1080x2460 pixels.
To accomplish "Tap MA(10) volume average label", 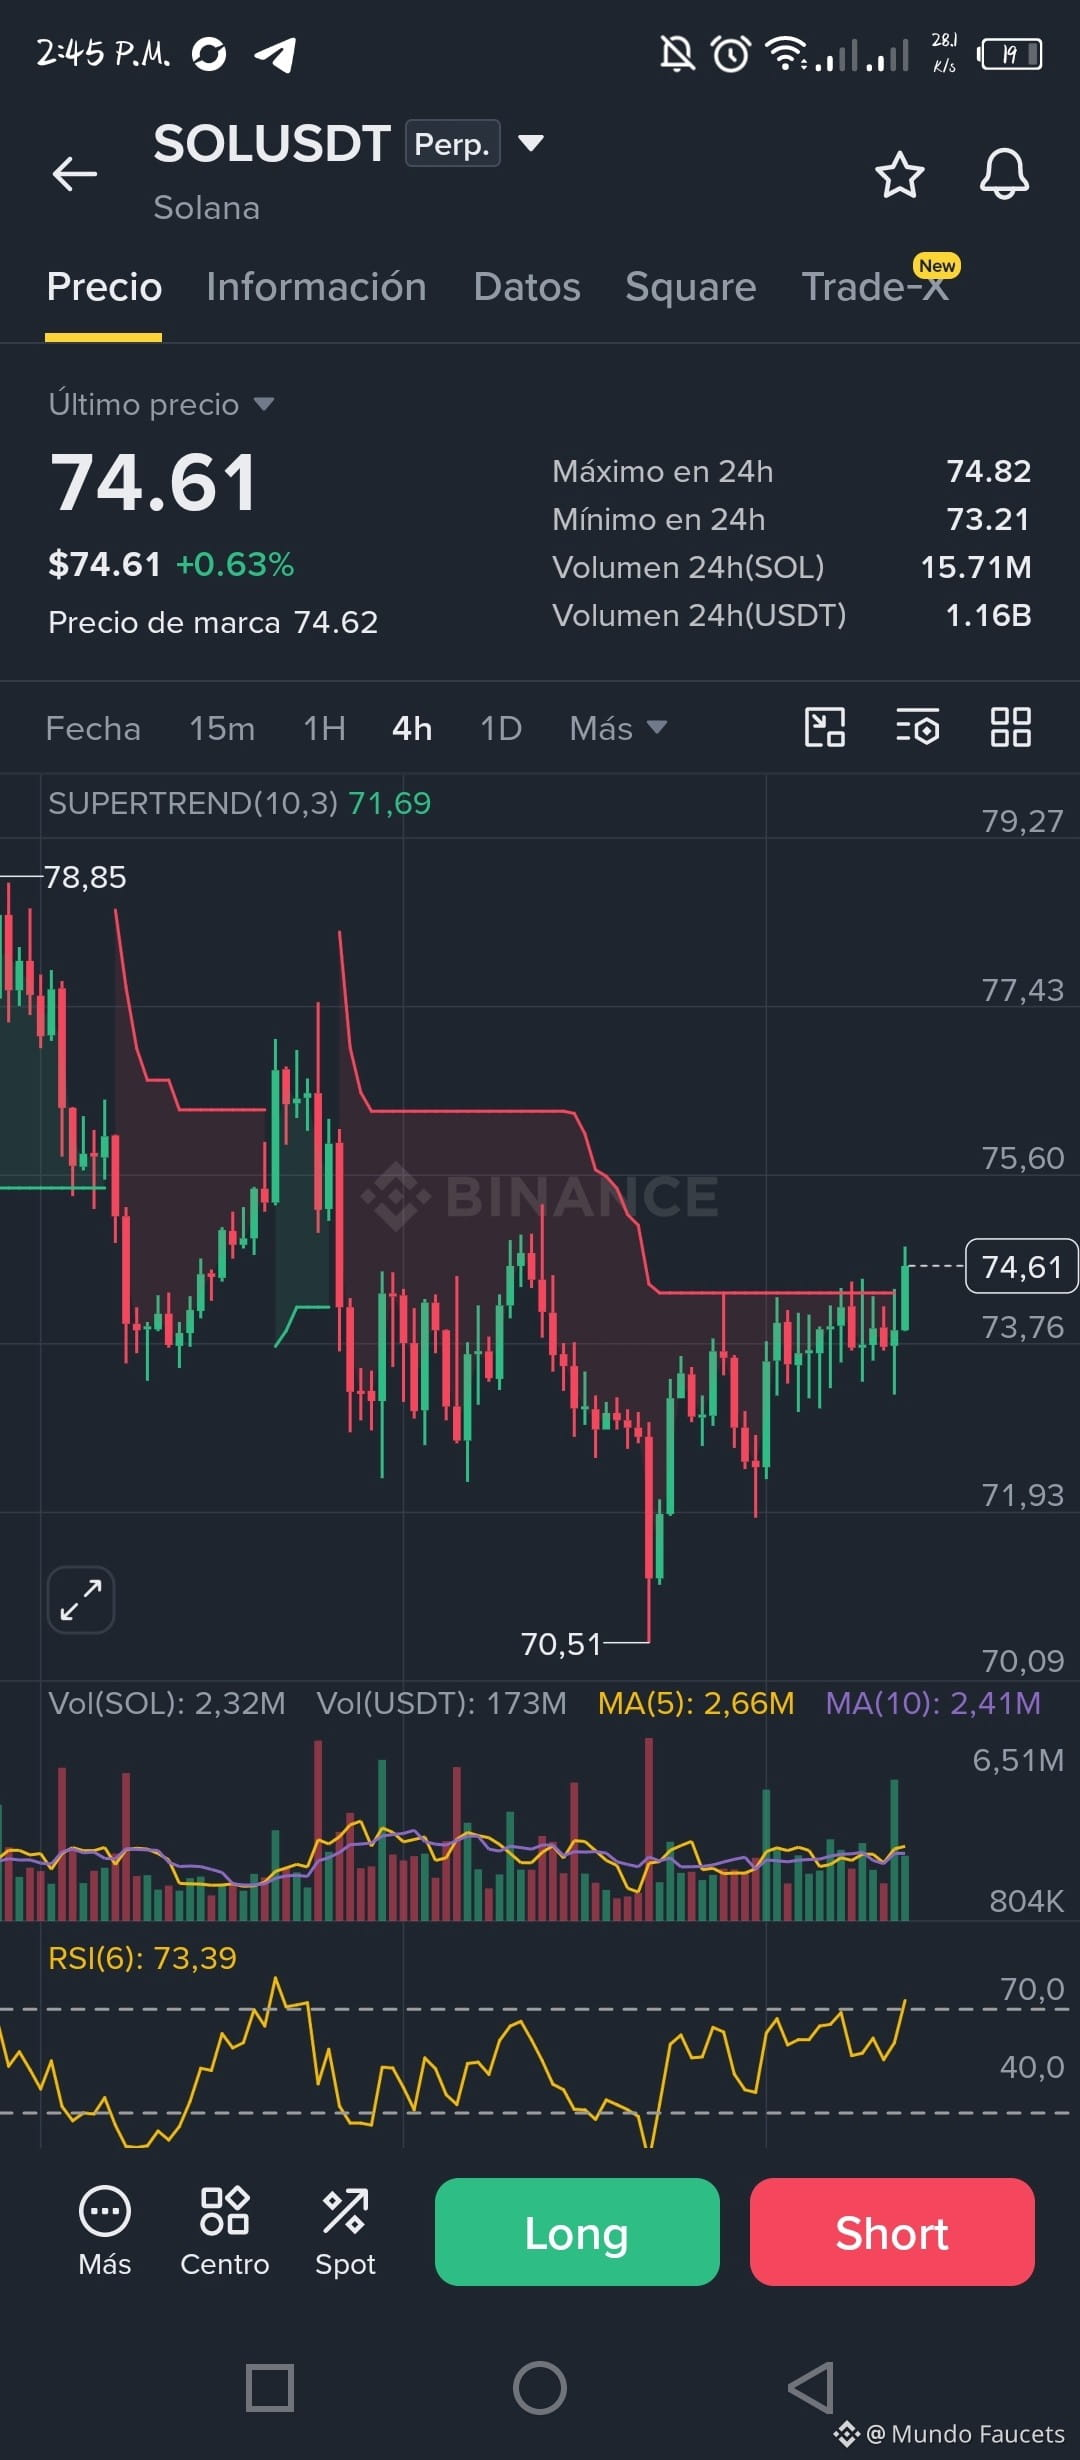I will pos(933,1703).
